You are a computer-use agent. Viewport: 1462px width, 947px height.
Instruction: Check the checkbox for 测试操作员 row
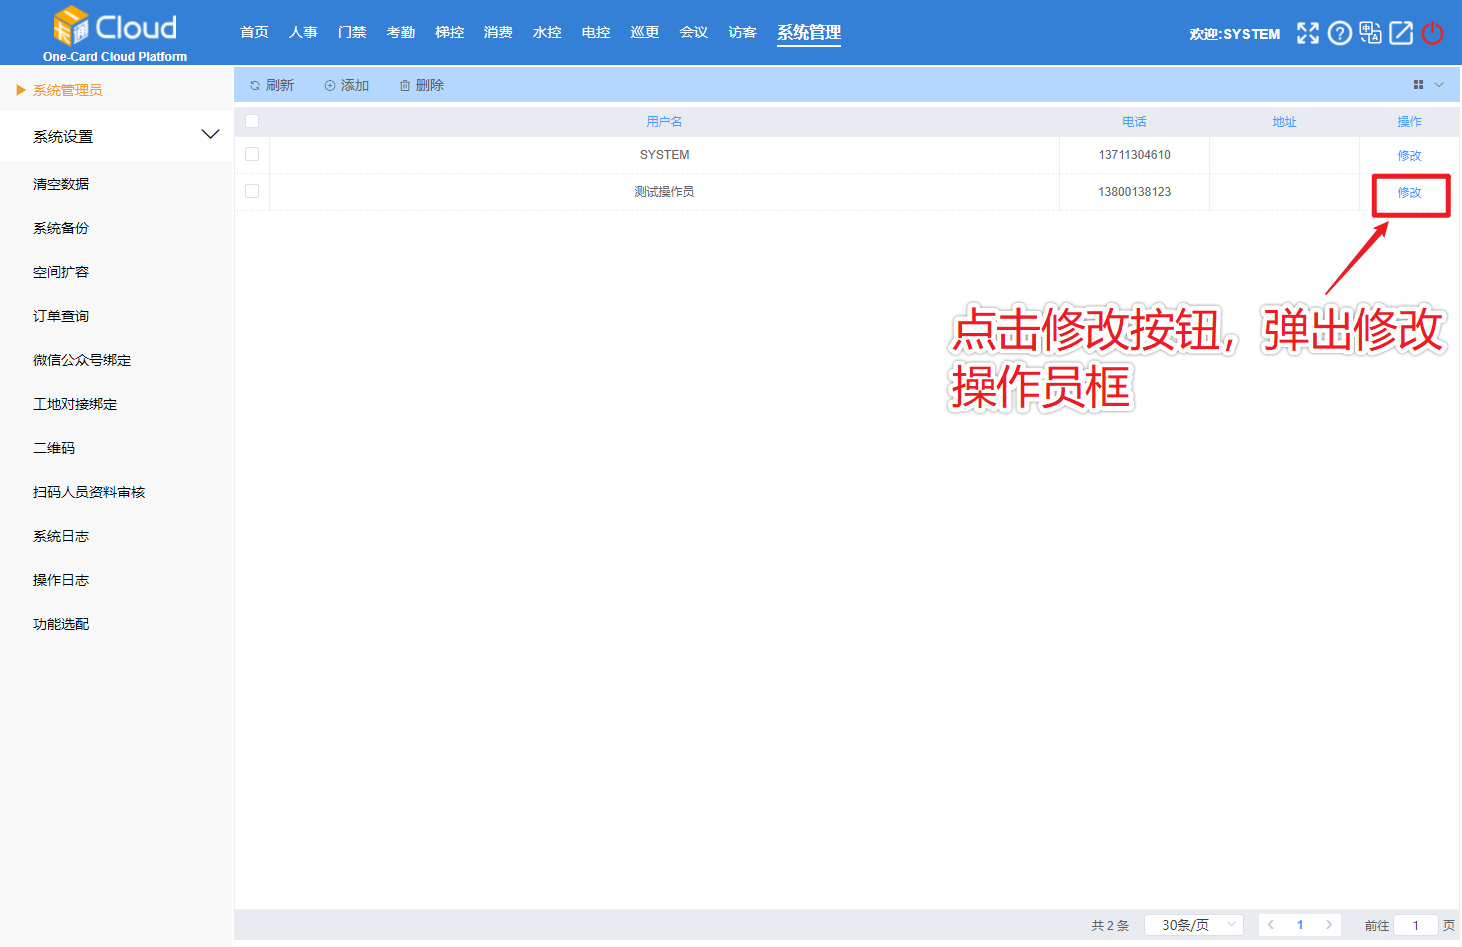coord(252,191)
